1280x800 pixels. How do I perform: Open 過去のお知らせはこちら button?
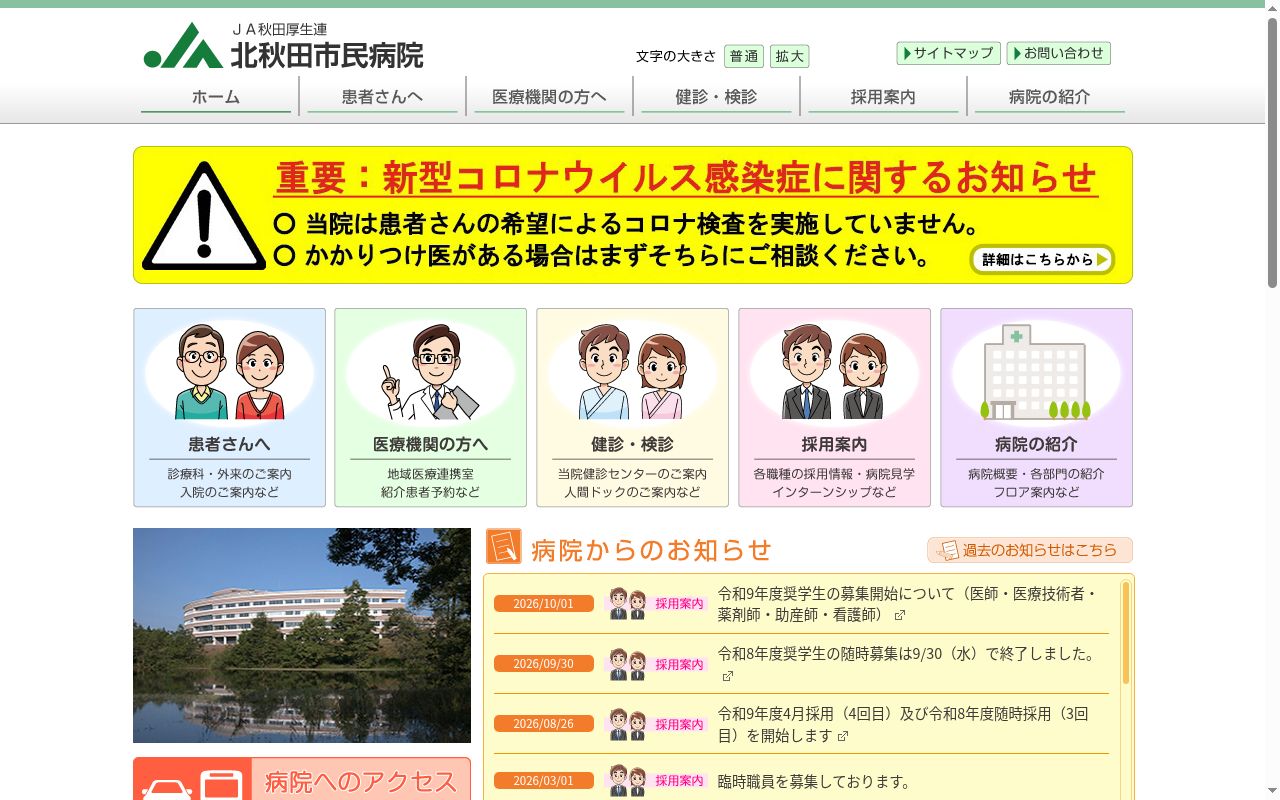click(1030, 550)
